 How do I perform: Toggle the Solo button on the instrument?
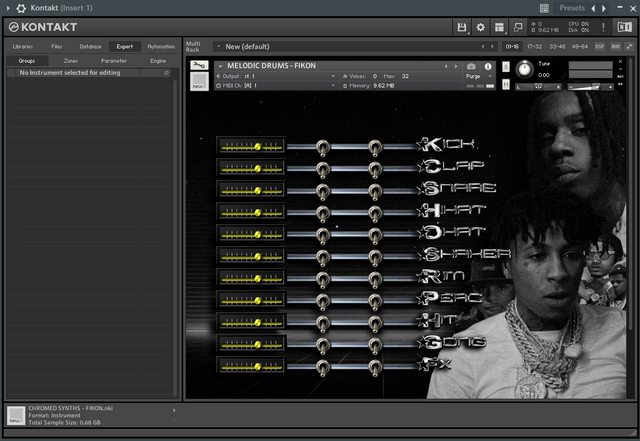point(505,66)
